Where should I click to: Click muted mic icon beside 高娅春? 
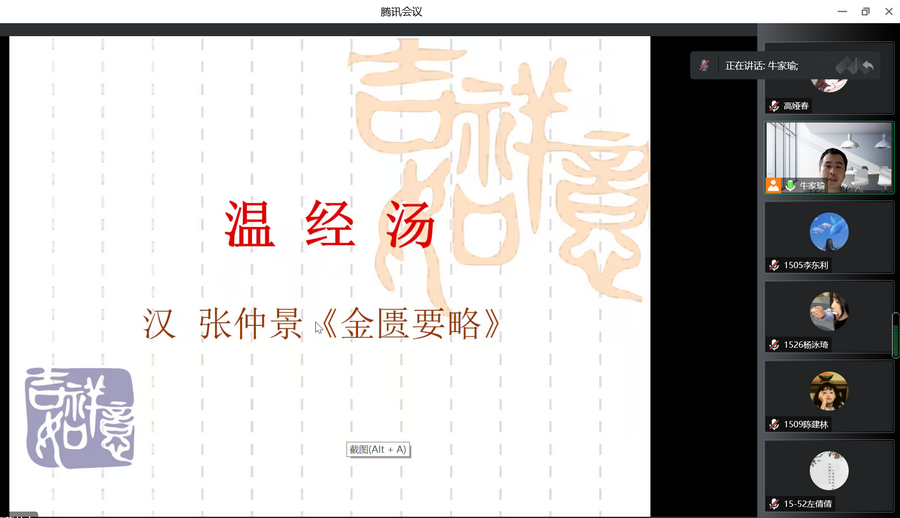click(774, 106)
